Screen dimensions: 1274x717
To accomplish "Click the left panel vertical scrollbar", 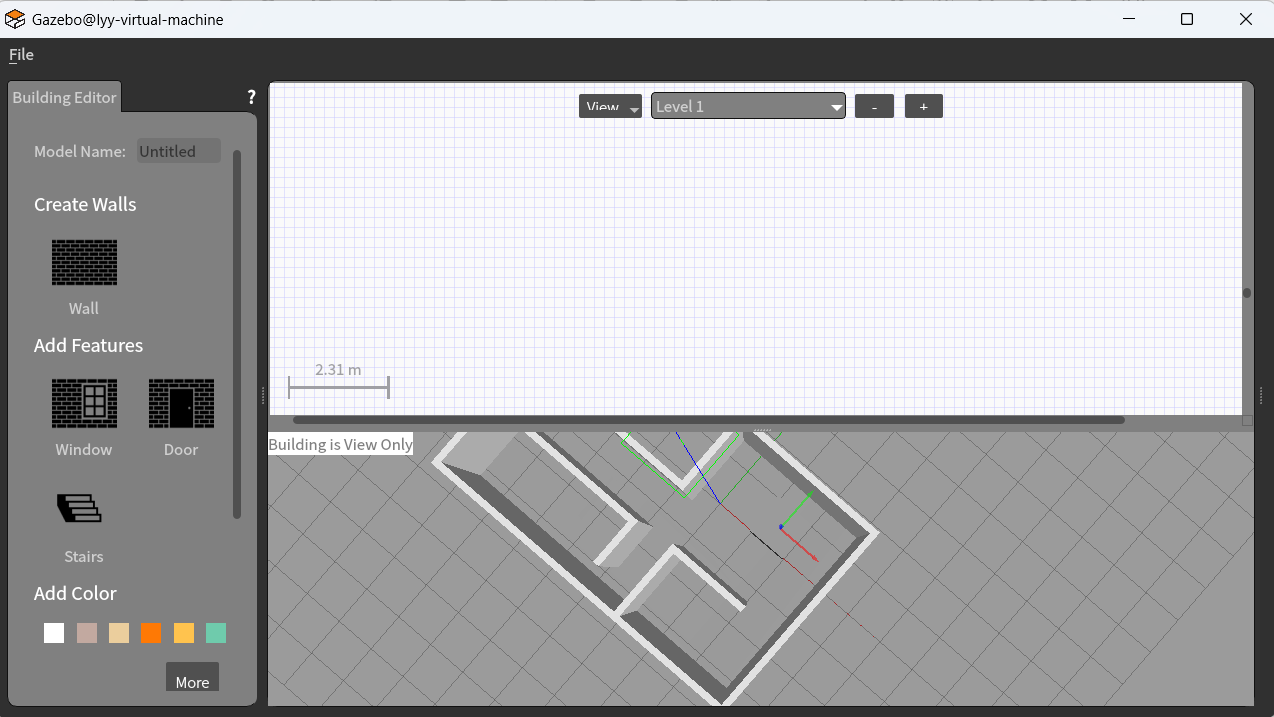I will (x=237, y=335).
